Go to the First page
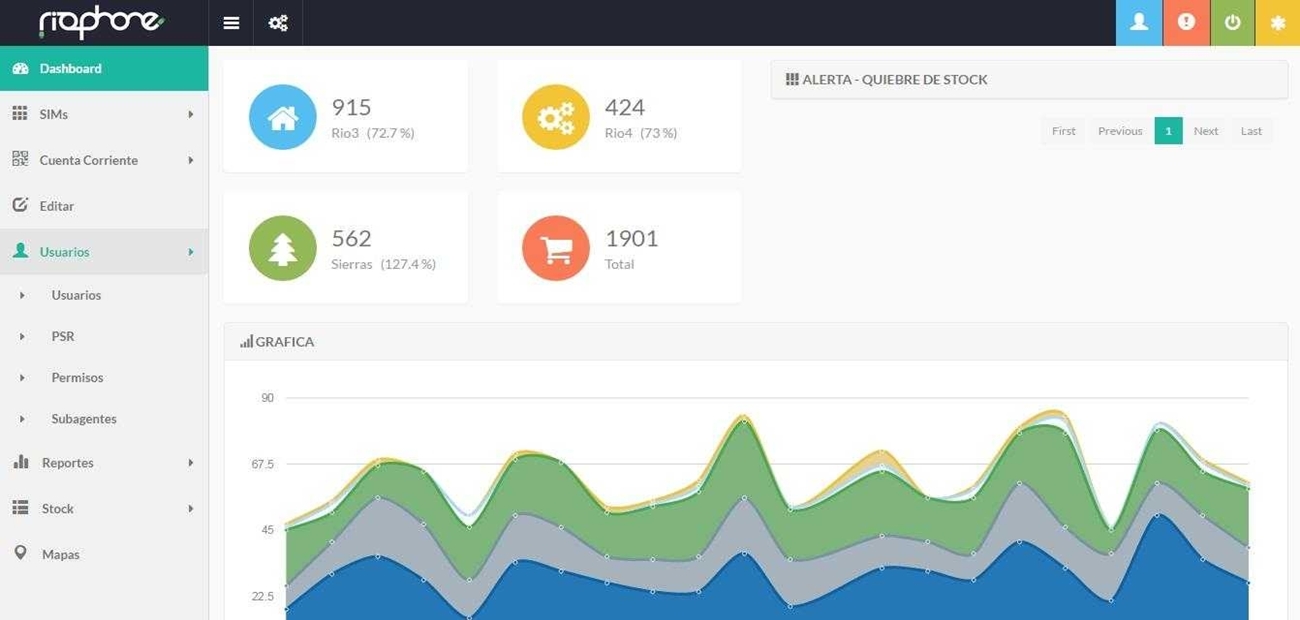Viewport: 1300px width, 620px height. pyautogui.click(x=1064, y=131)
